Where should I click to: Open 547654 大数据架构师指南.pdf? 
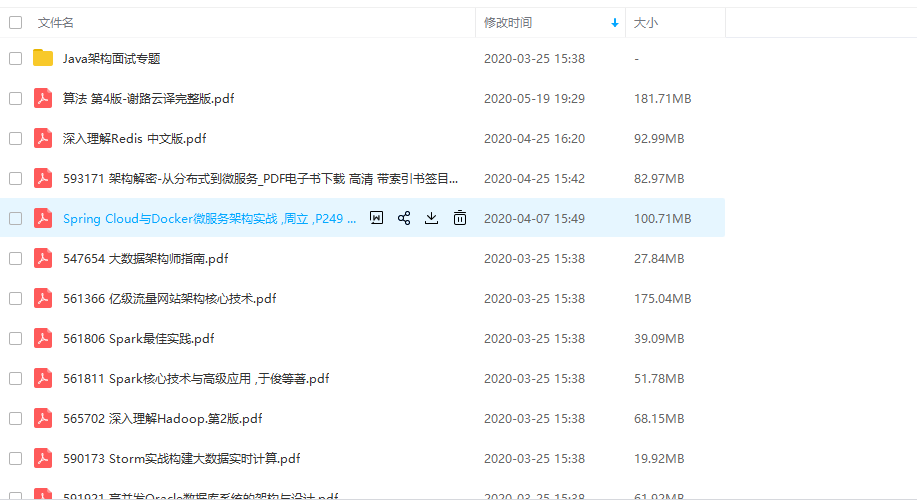(x=146, y=259)
